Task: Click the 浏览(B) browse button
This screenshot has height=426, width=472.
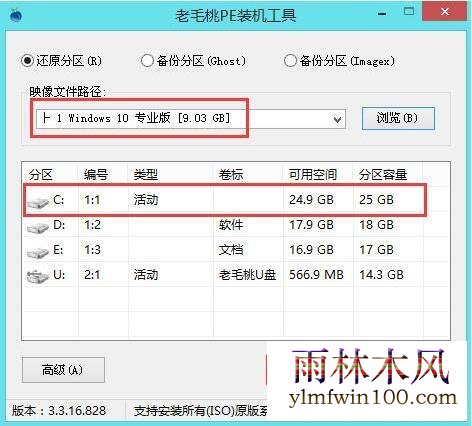Action: pyautogui.click(x=398, y=118)
